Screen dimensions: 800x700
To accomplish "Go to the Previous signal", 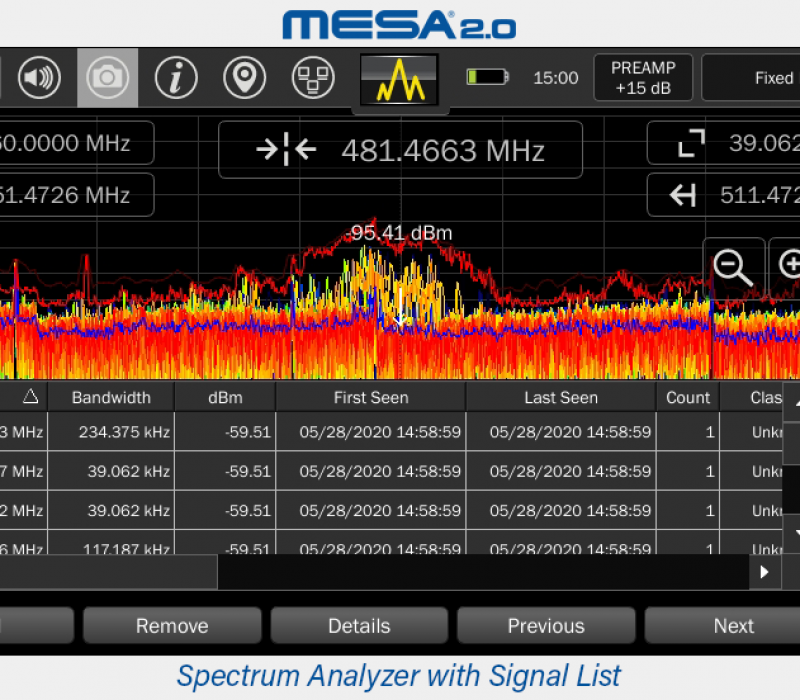I will click(x=545, y=626).
